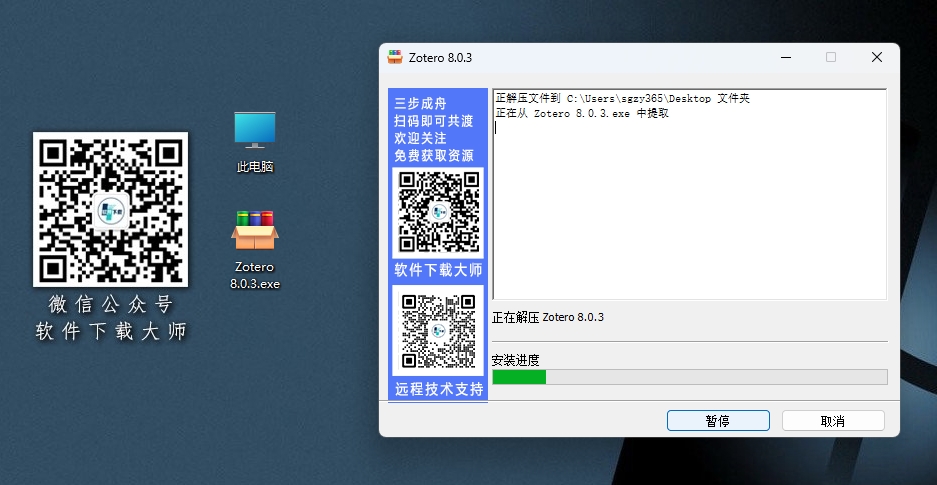Click inside the extraction log text area
937x485 pixels.
tap(690, 194)
